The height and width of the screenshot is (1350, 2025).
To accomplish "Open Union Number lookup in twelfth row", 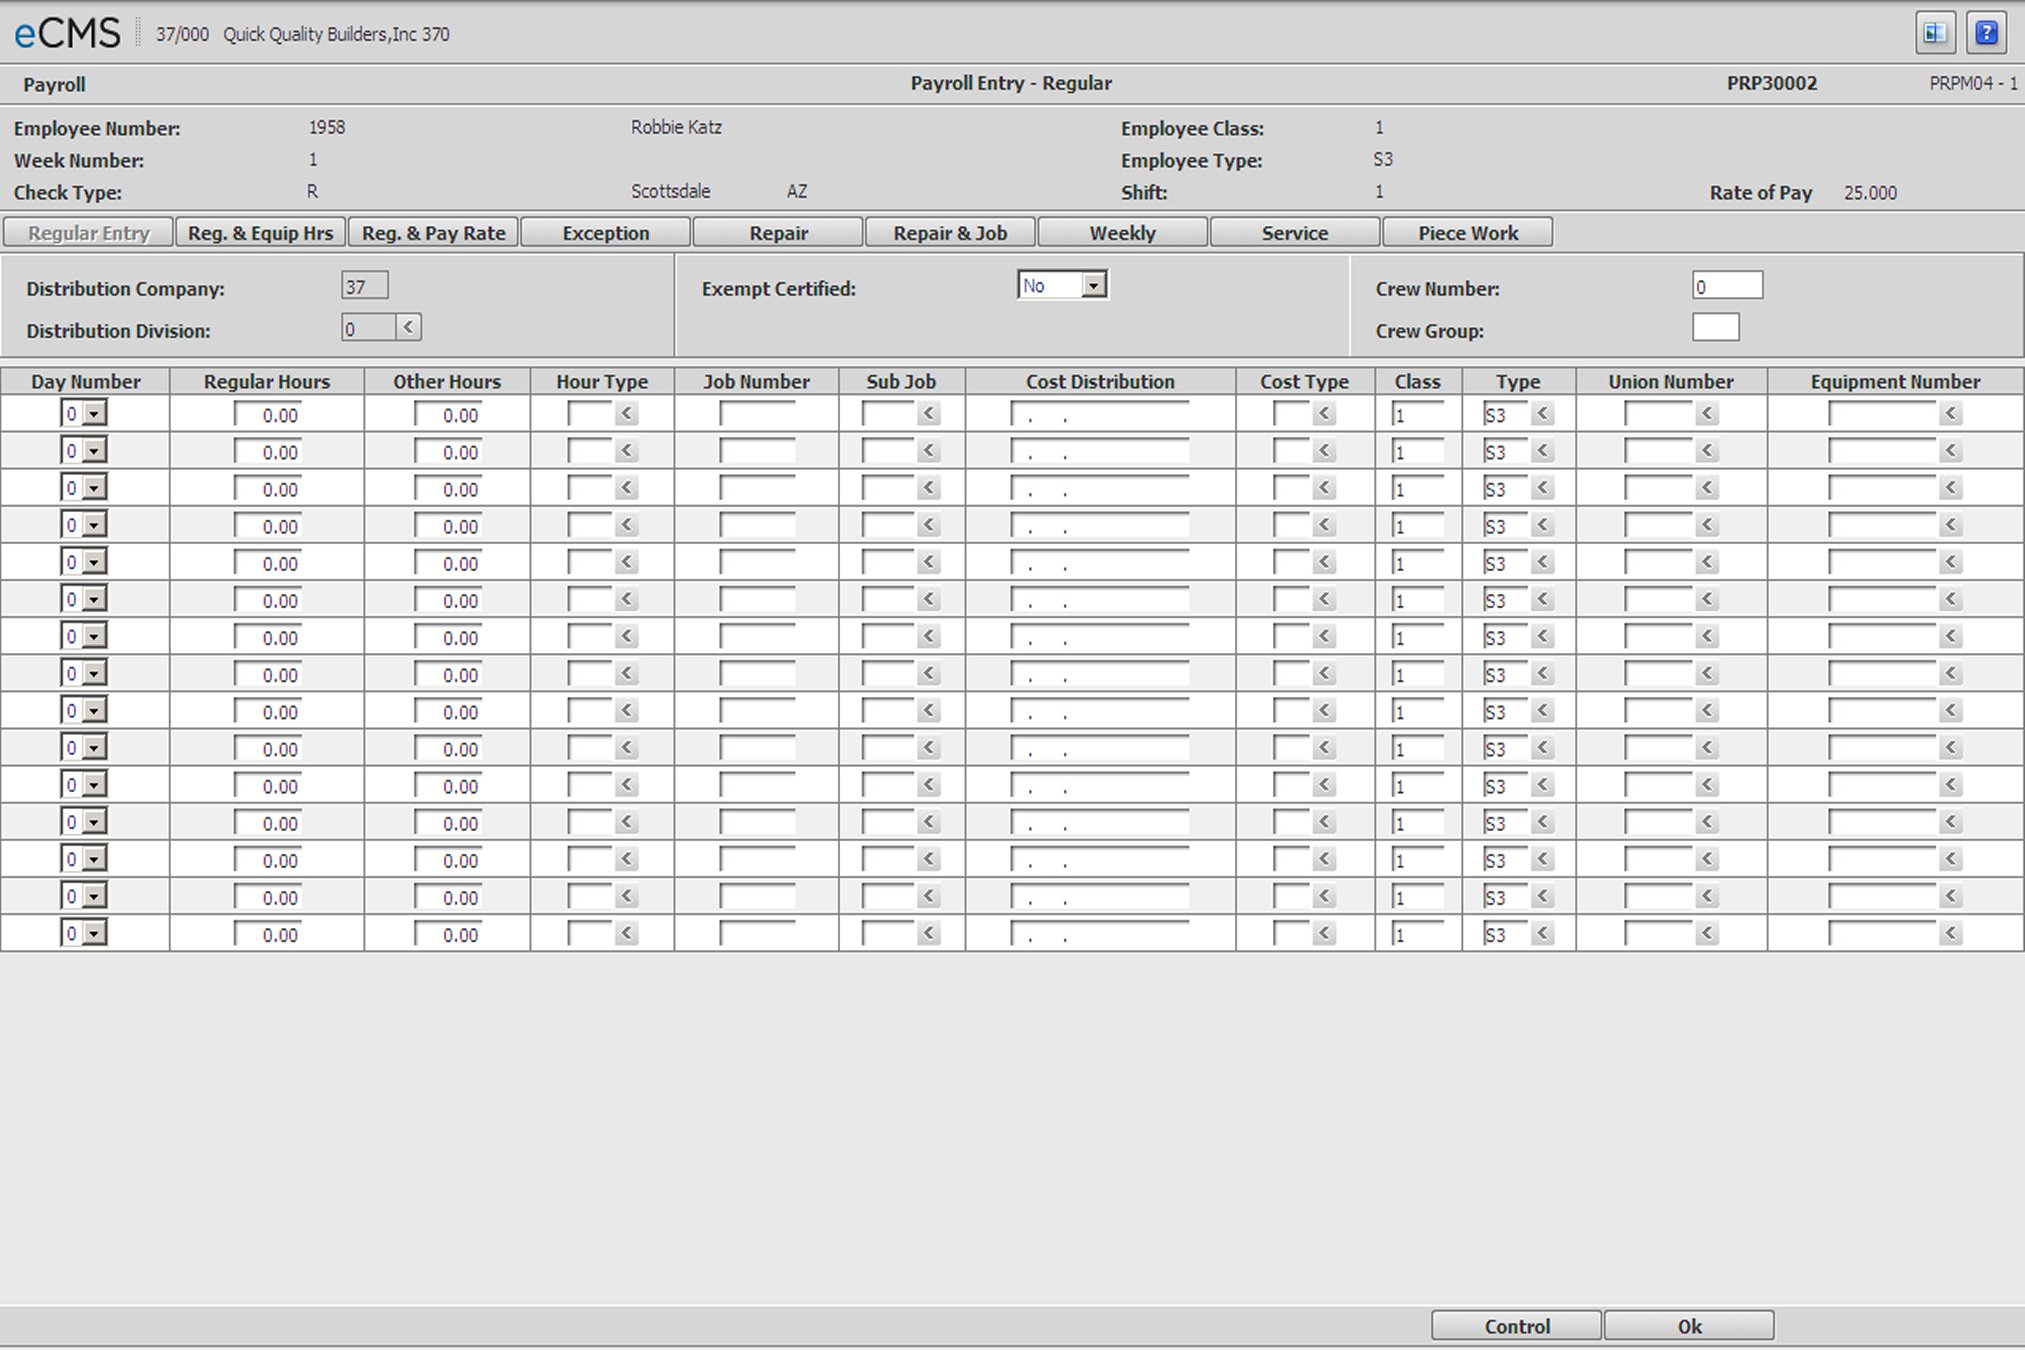I will [1707, 822].
